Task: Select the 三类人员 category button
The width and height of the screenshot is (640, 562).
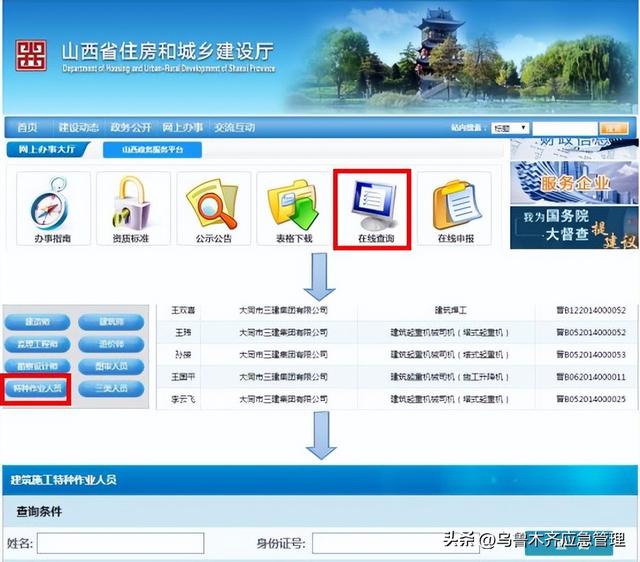Action: pos(111,388)
